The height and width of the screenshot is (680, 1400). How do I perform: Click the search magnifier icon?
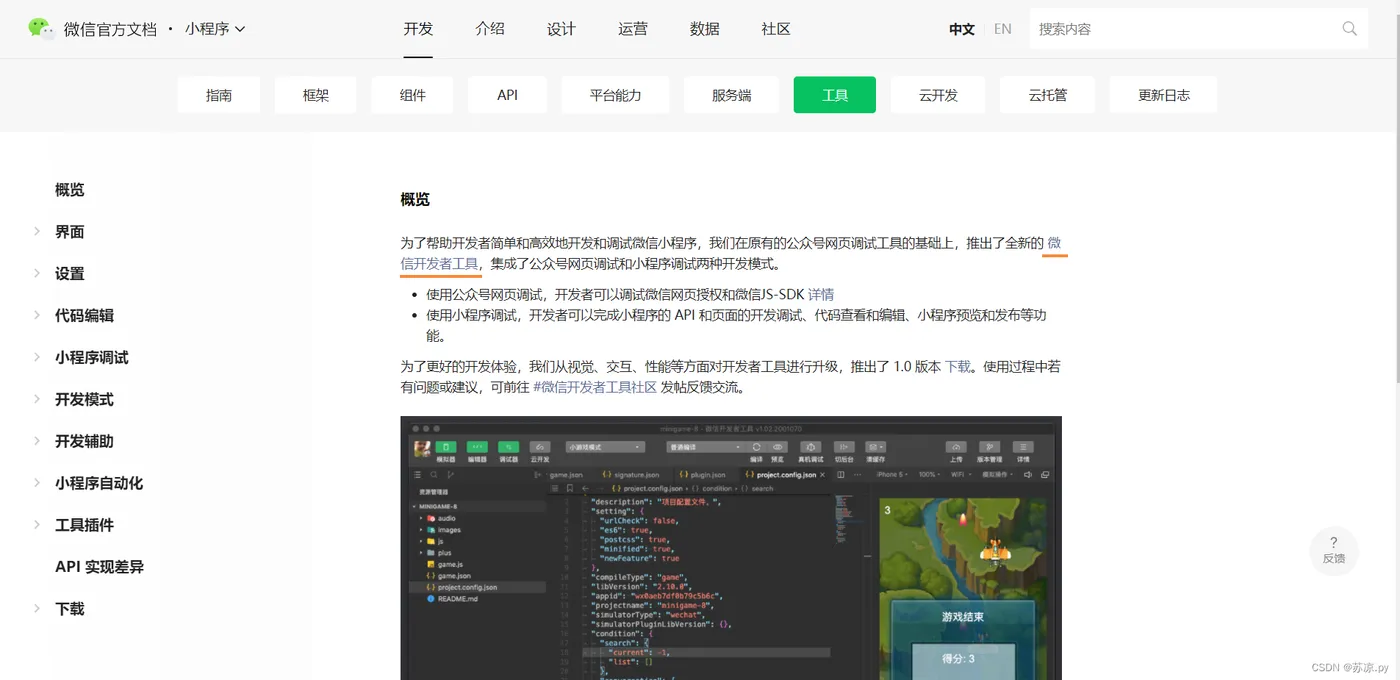point(1350,29)
